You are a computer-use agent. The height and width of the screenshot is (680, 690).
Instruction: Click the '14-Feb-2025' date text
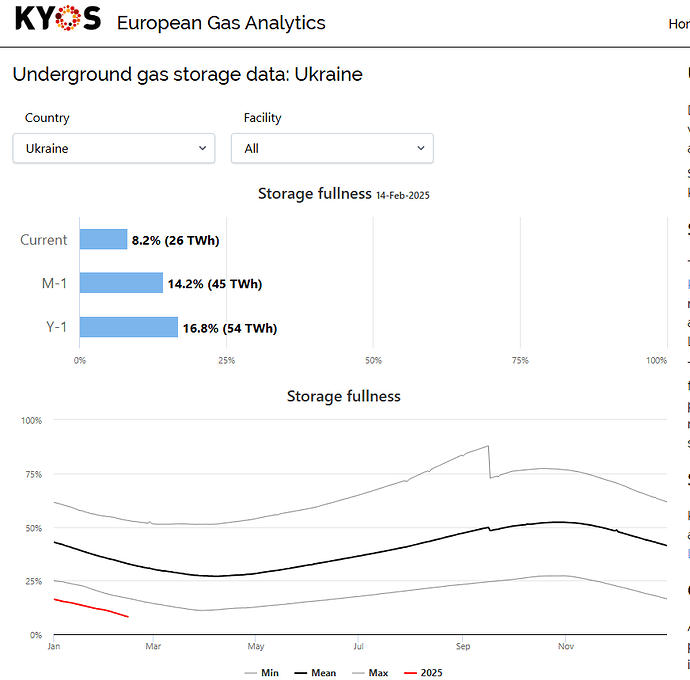click(403, 195)
